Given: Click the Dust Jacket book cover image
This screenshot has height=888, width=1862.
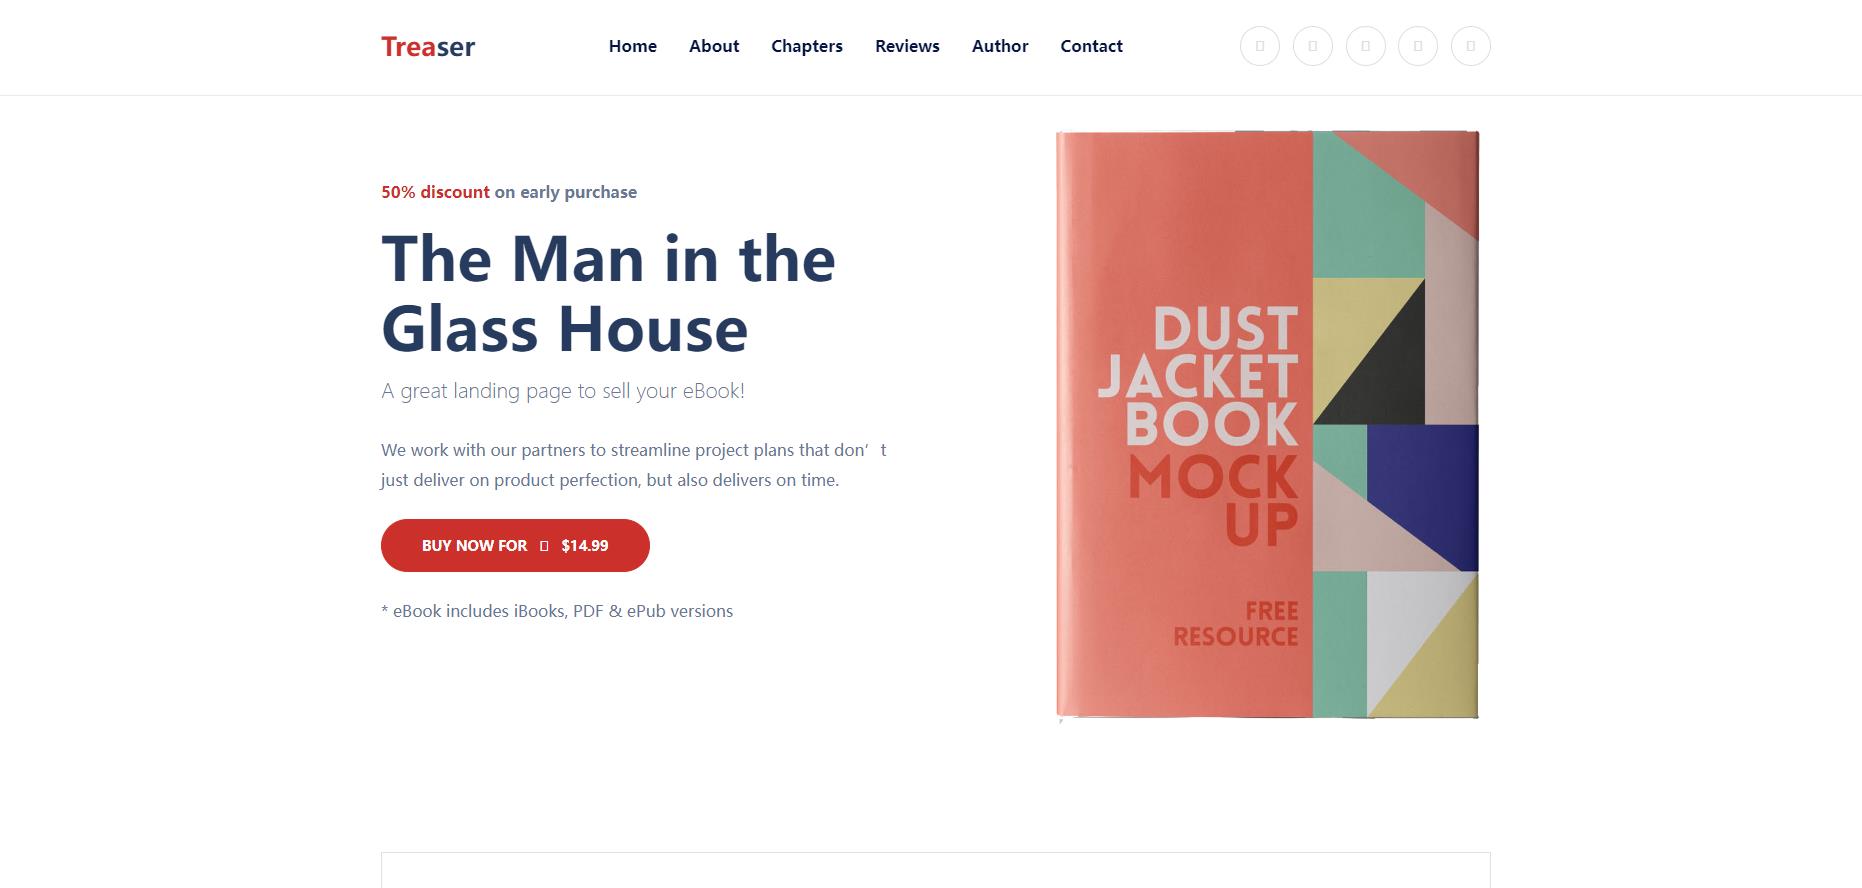Looking at the screenshot, I should tap(1268, 425).
